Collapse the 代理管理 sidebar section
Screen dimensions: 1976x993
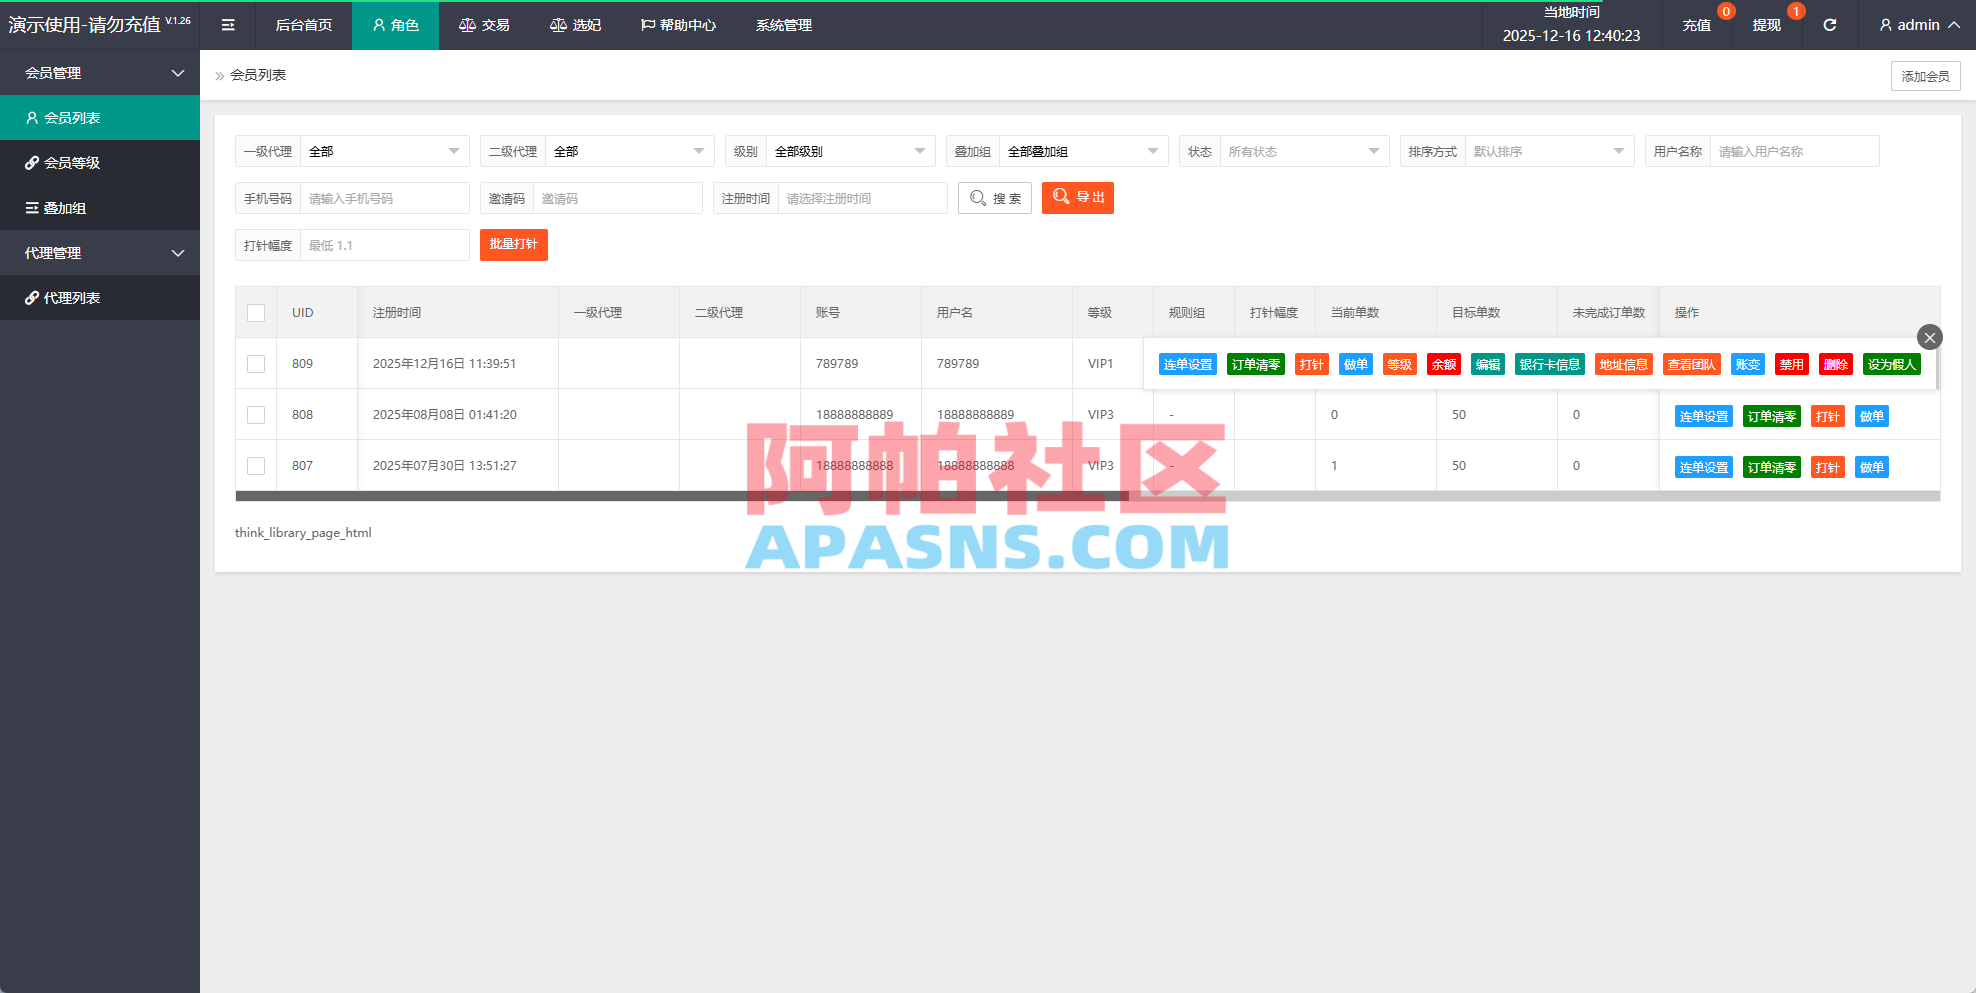(100, 252)
